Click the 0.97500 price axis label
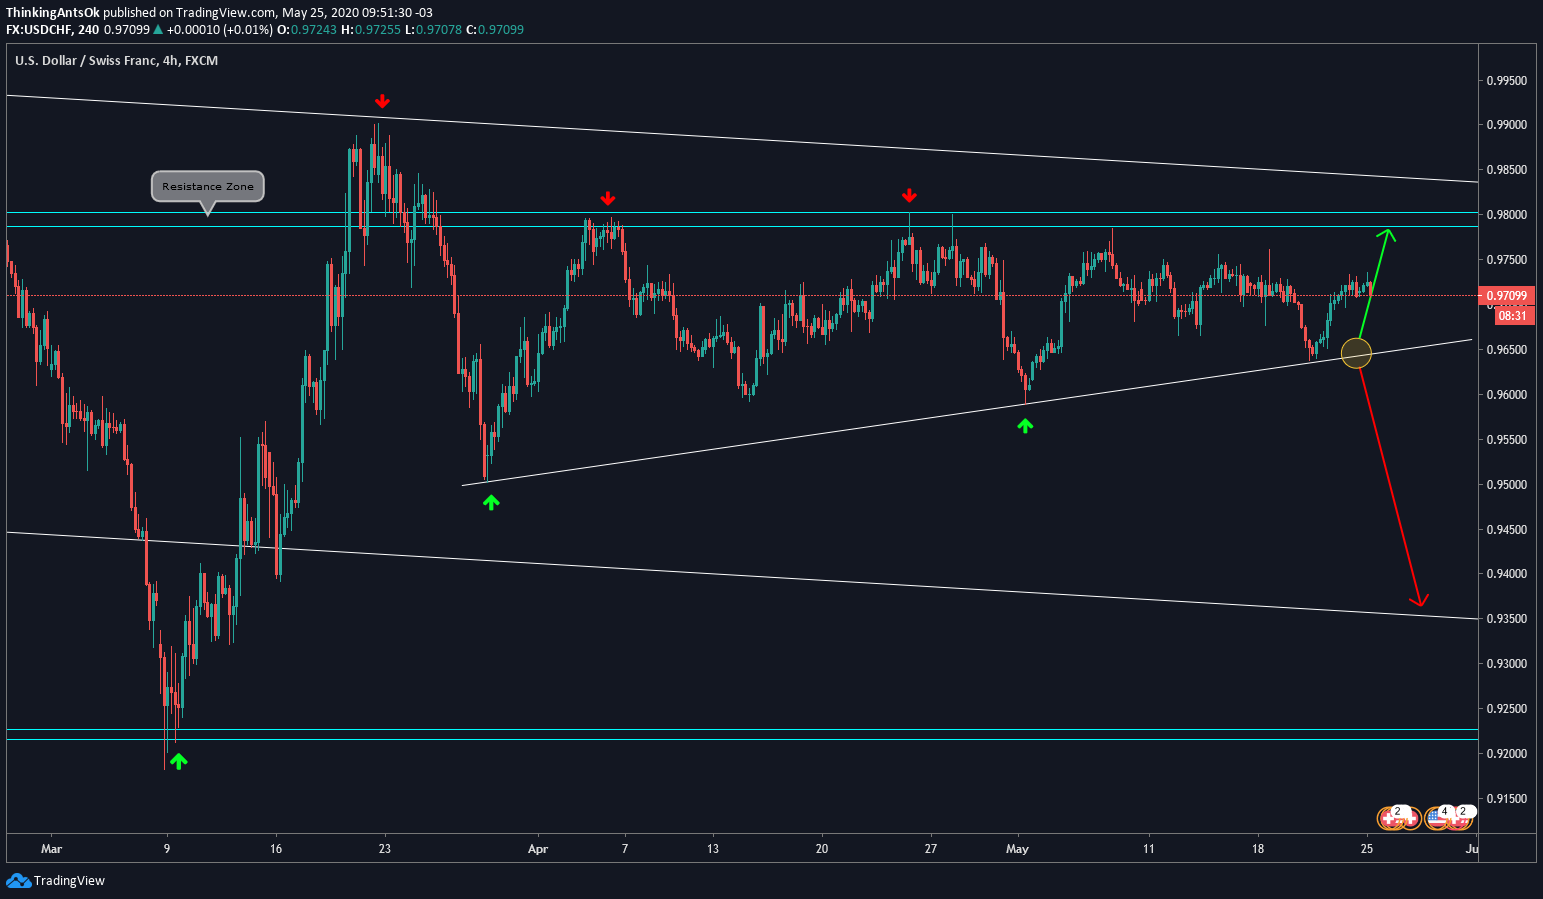This screenshot has width=1543, height=899. [1505, 261]
